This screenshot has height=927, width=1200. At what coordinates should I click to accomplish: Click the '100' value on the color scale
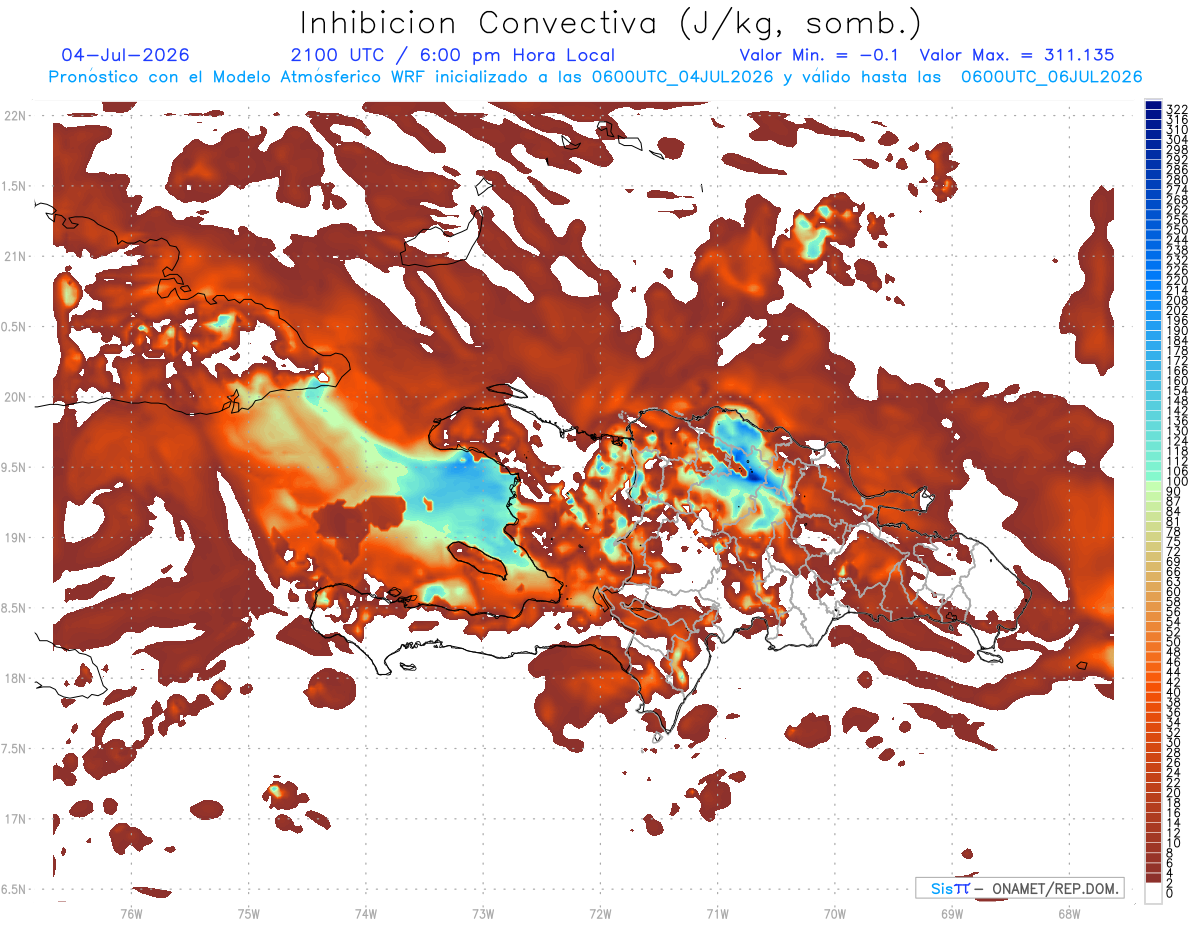coord(1177,483)
